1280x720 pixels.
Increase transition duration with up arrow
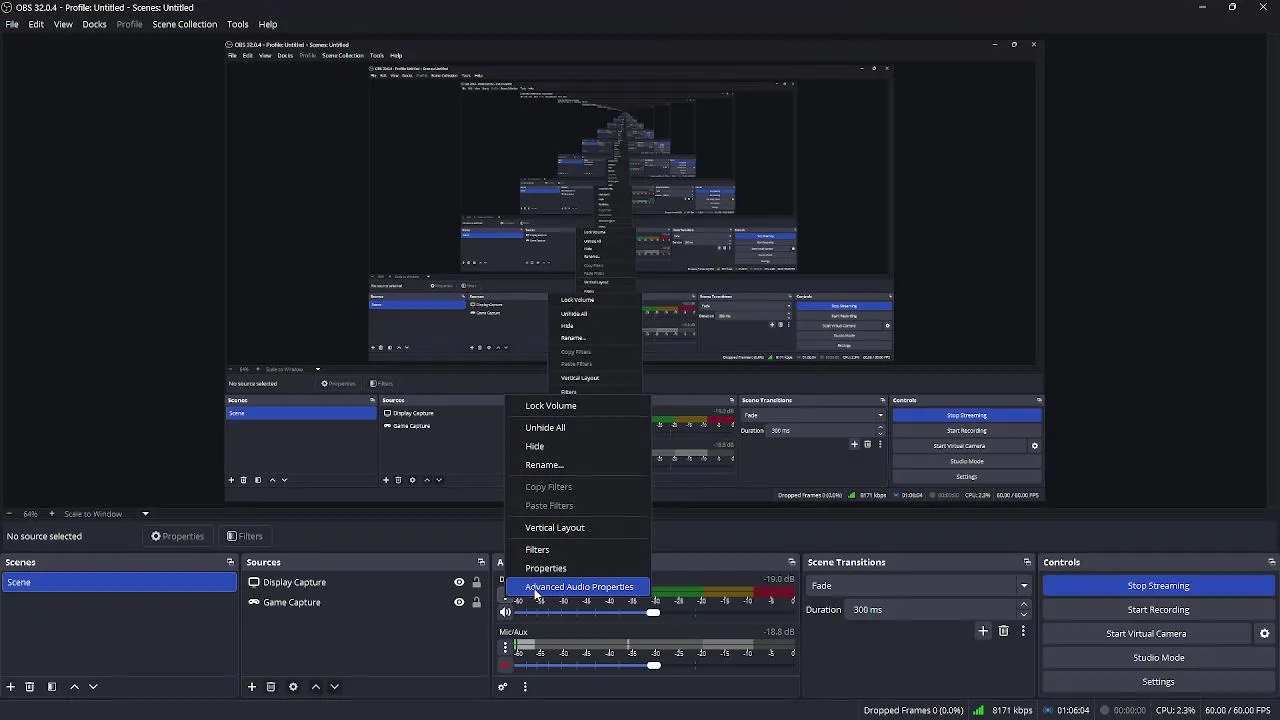1023,605
